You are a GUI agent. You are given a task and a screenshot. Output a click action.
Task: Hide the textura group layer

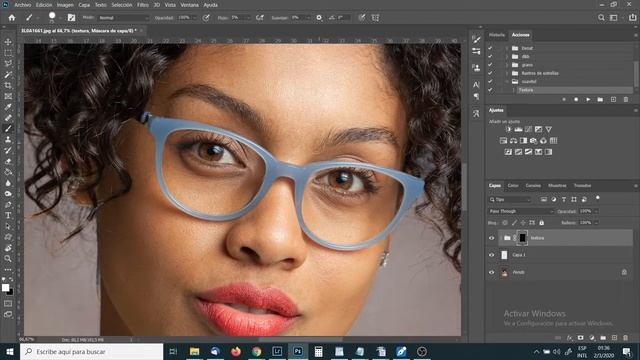tap(492, 238)
